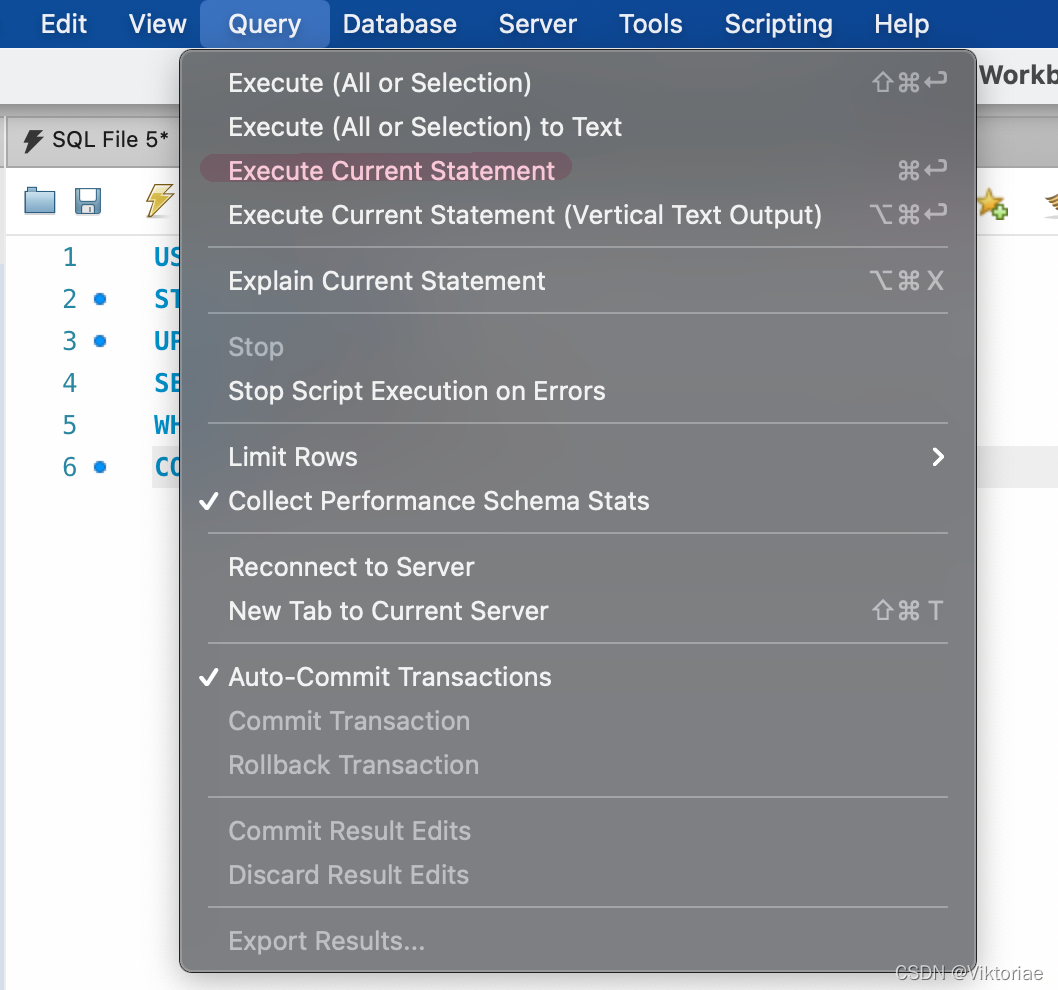The image size is (1058, 990).
Task: Open the Tools menu
Action: (650, 24)
